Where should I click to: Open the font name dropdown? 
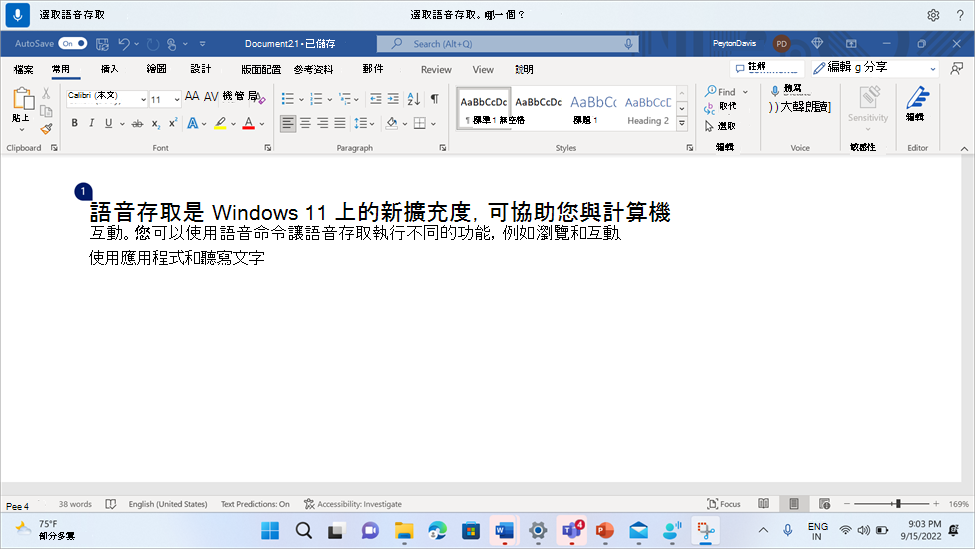(143, 99)
